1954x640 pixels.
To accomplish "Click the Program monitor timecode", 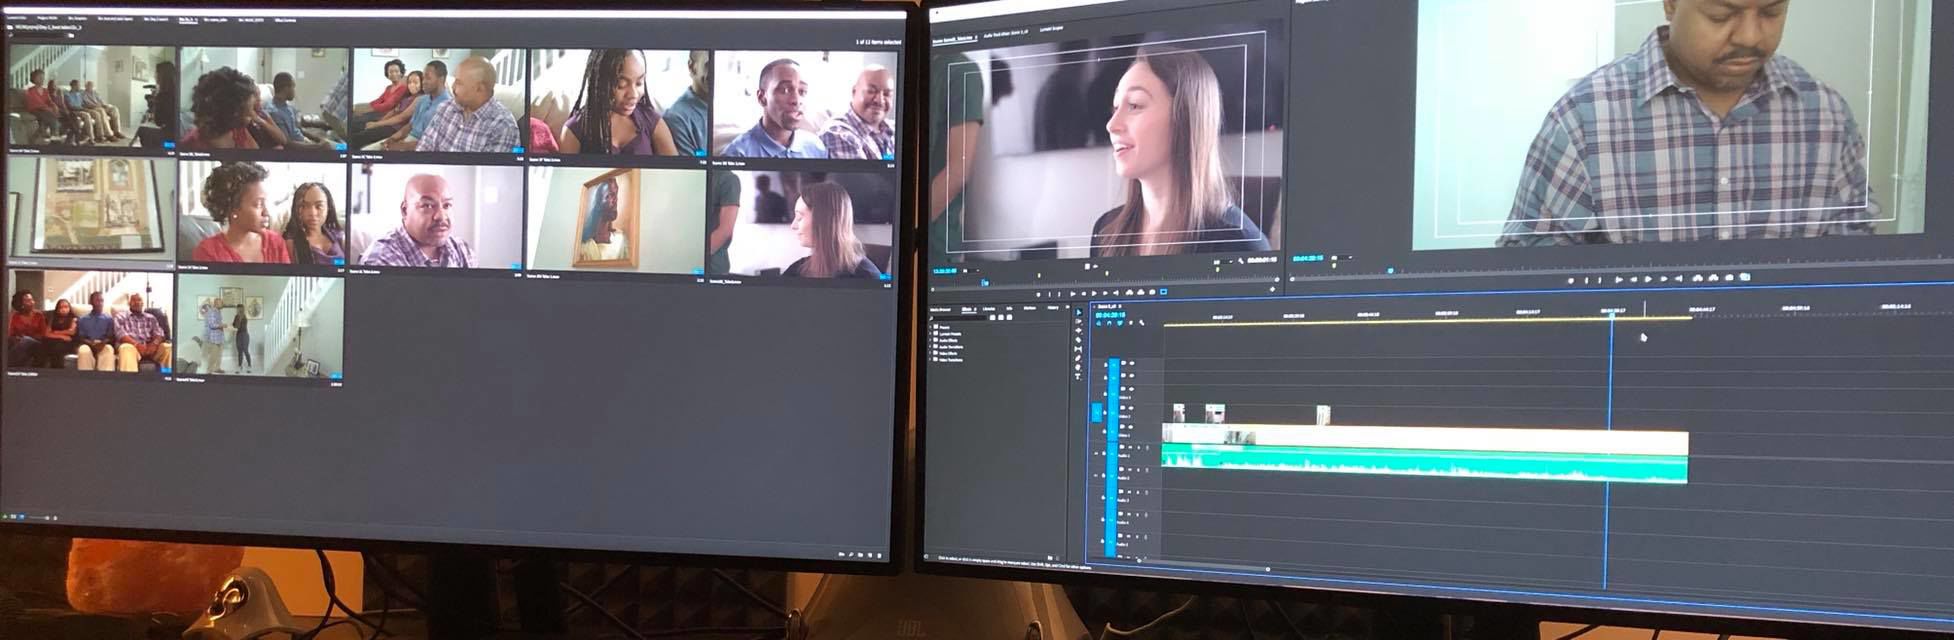I will [1308, 258].
